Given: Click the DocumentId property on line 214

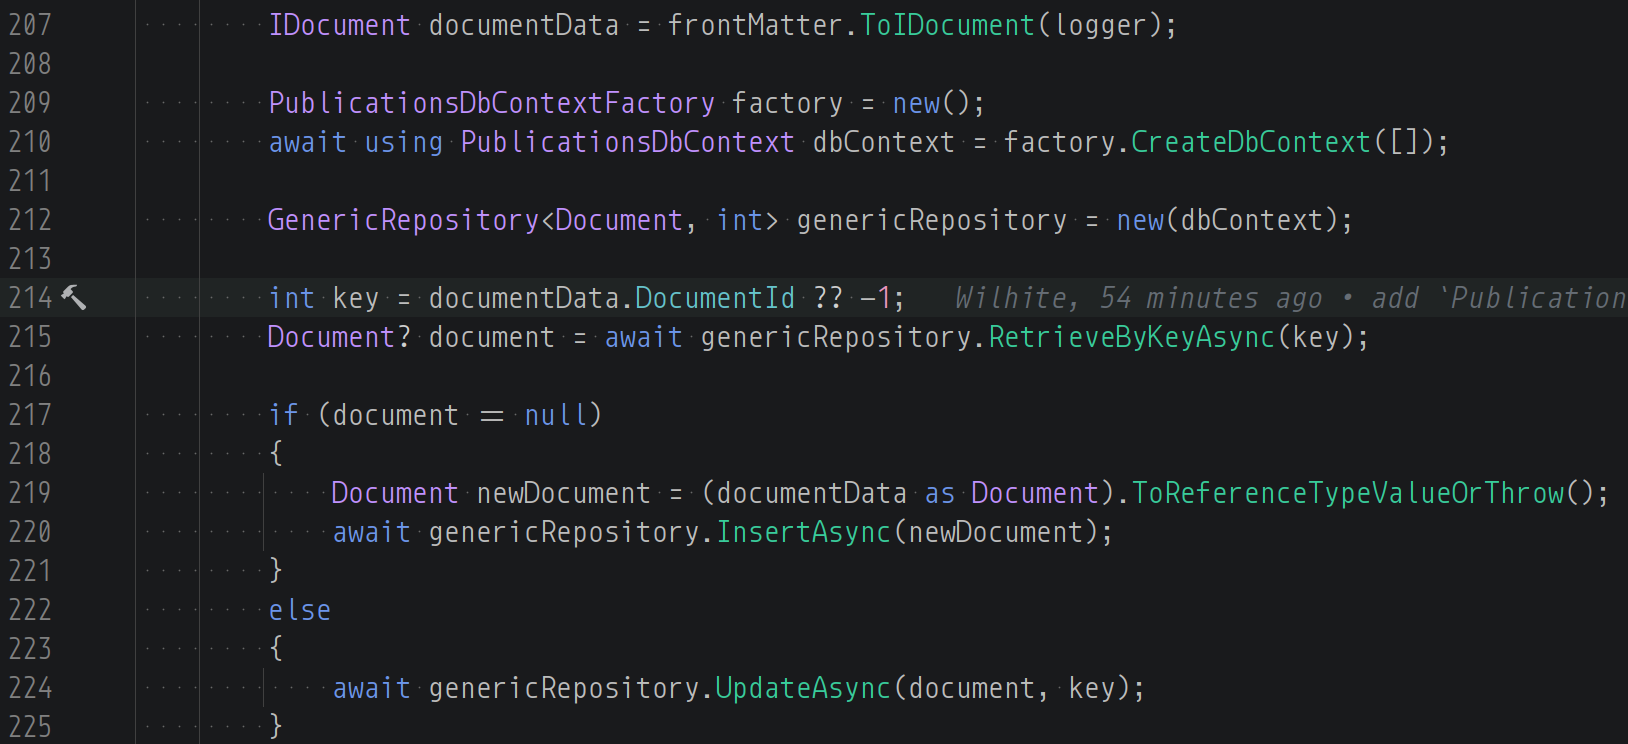Looking at the screenshot, I should click(x=715, y=298).
